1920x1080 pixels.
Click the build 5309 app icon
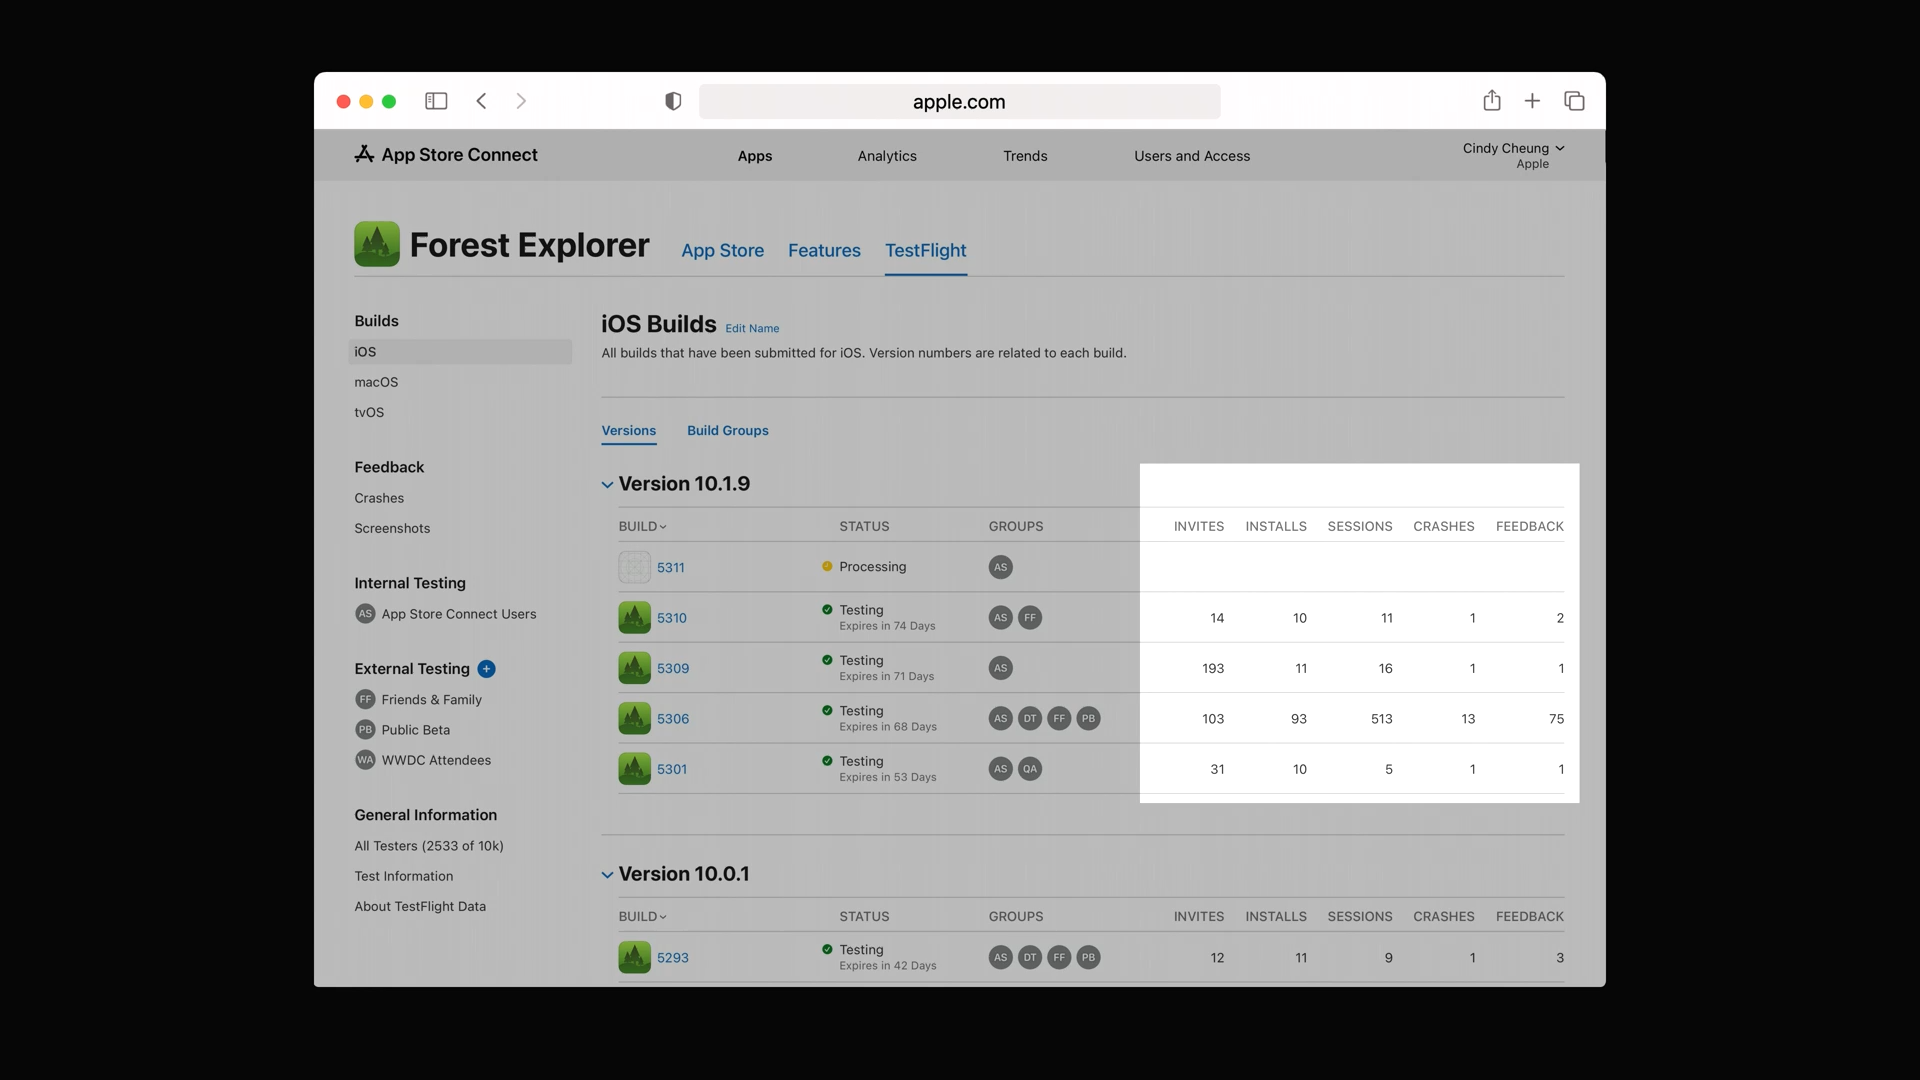(634, 668)
